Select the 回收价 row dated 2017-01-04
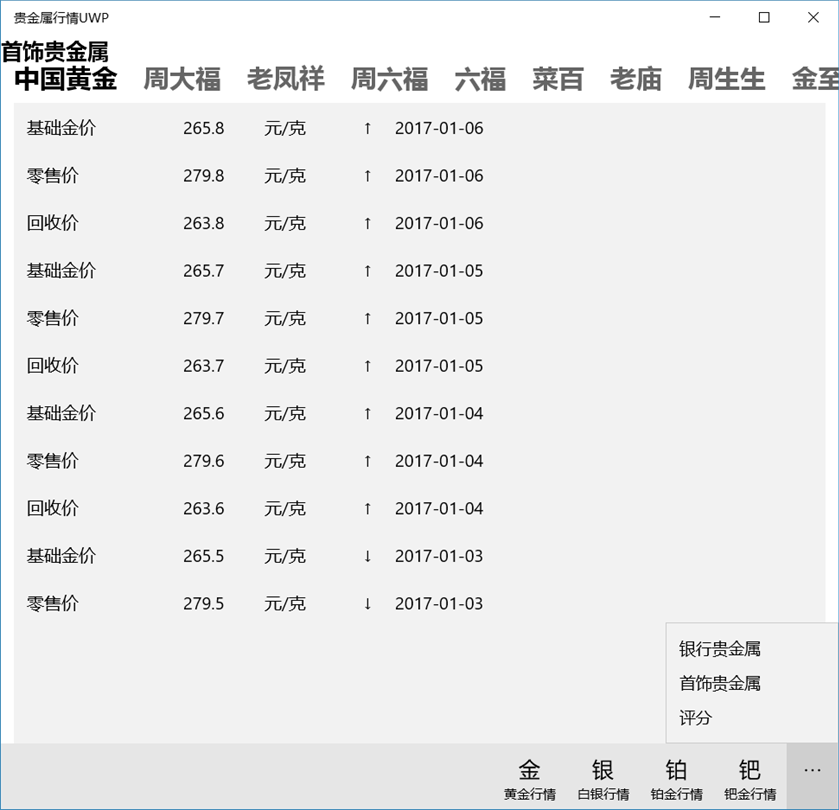The width and height of the screenshot is (839, 810). pyautogui.click(x=420, y=509)
